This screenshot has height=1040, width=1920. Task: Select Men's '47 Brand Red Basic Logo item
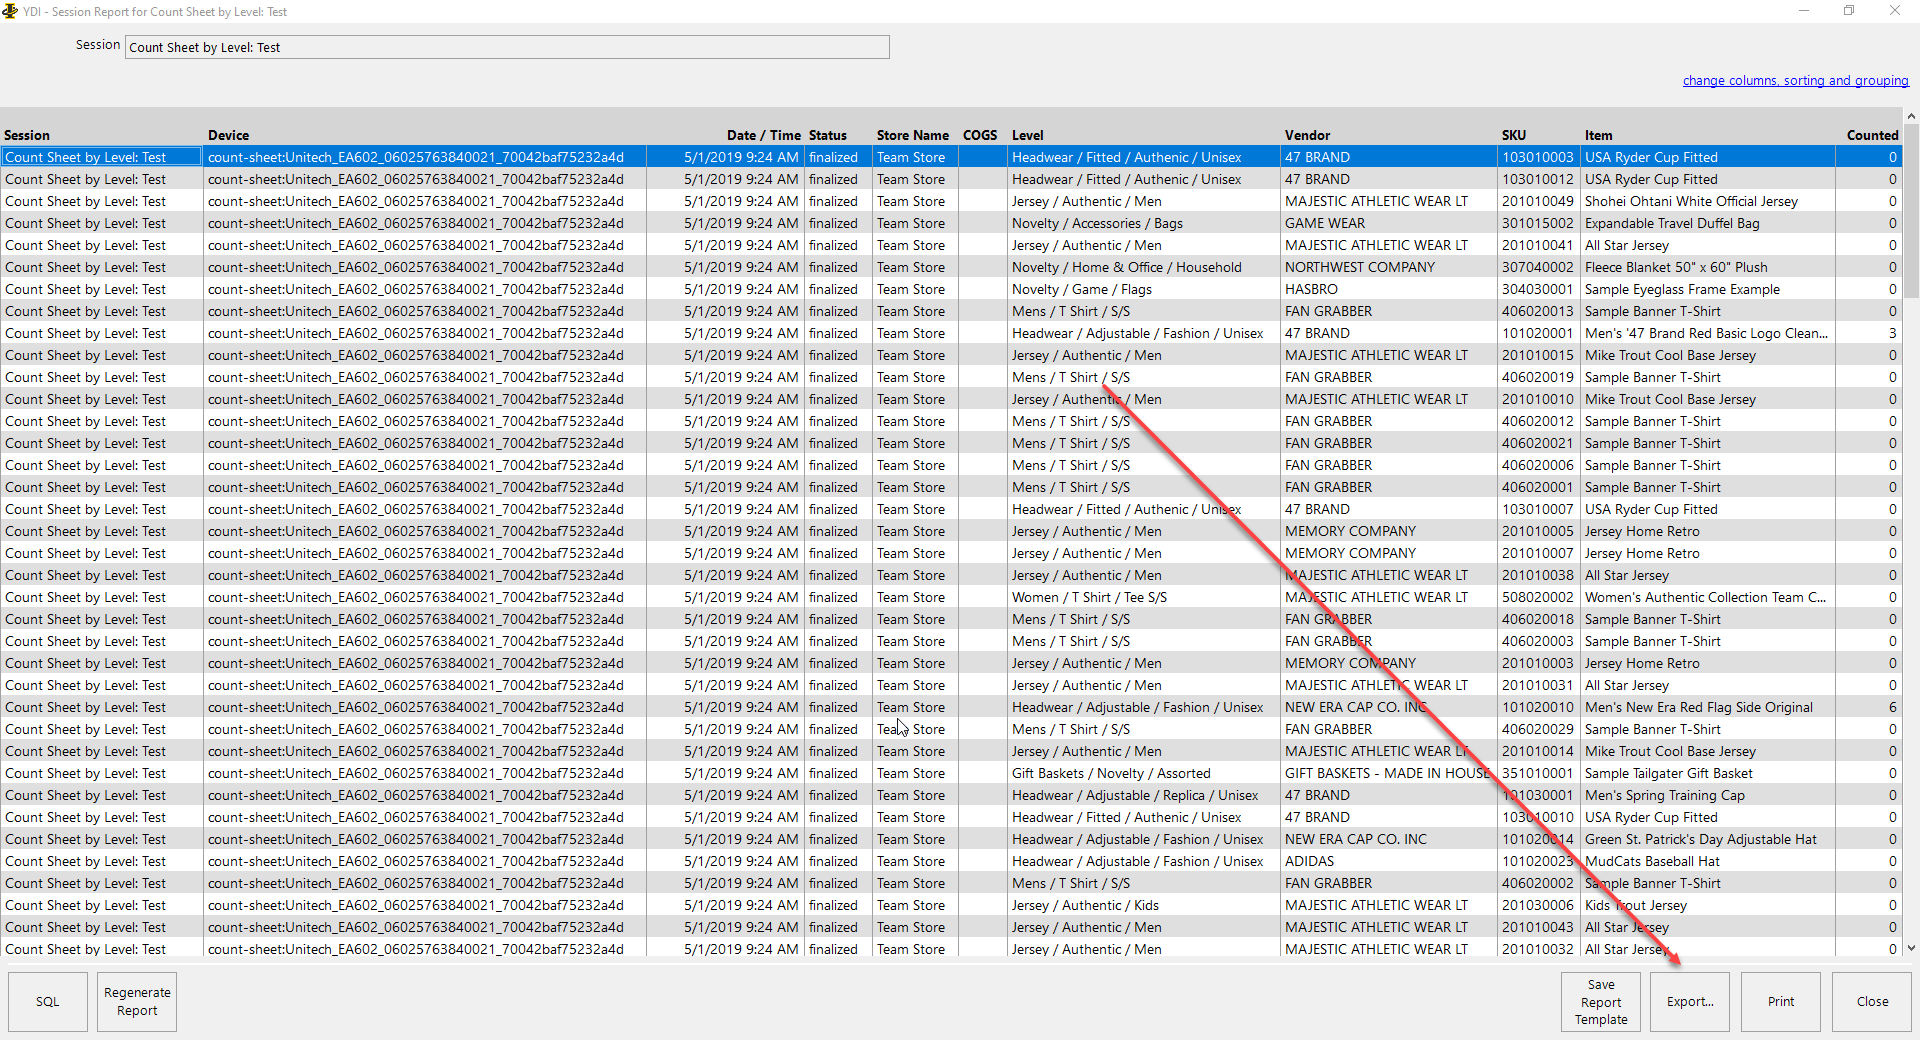tap(1706, 333)
